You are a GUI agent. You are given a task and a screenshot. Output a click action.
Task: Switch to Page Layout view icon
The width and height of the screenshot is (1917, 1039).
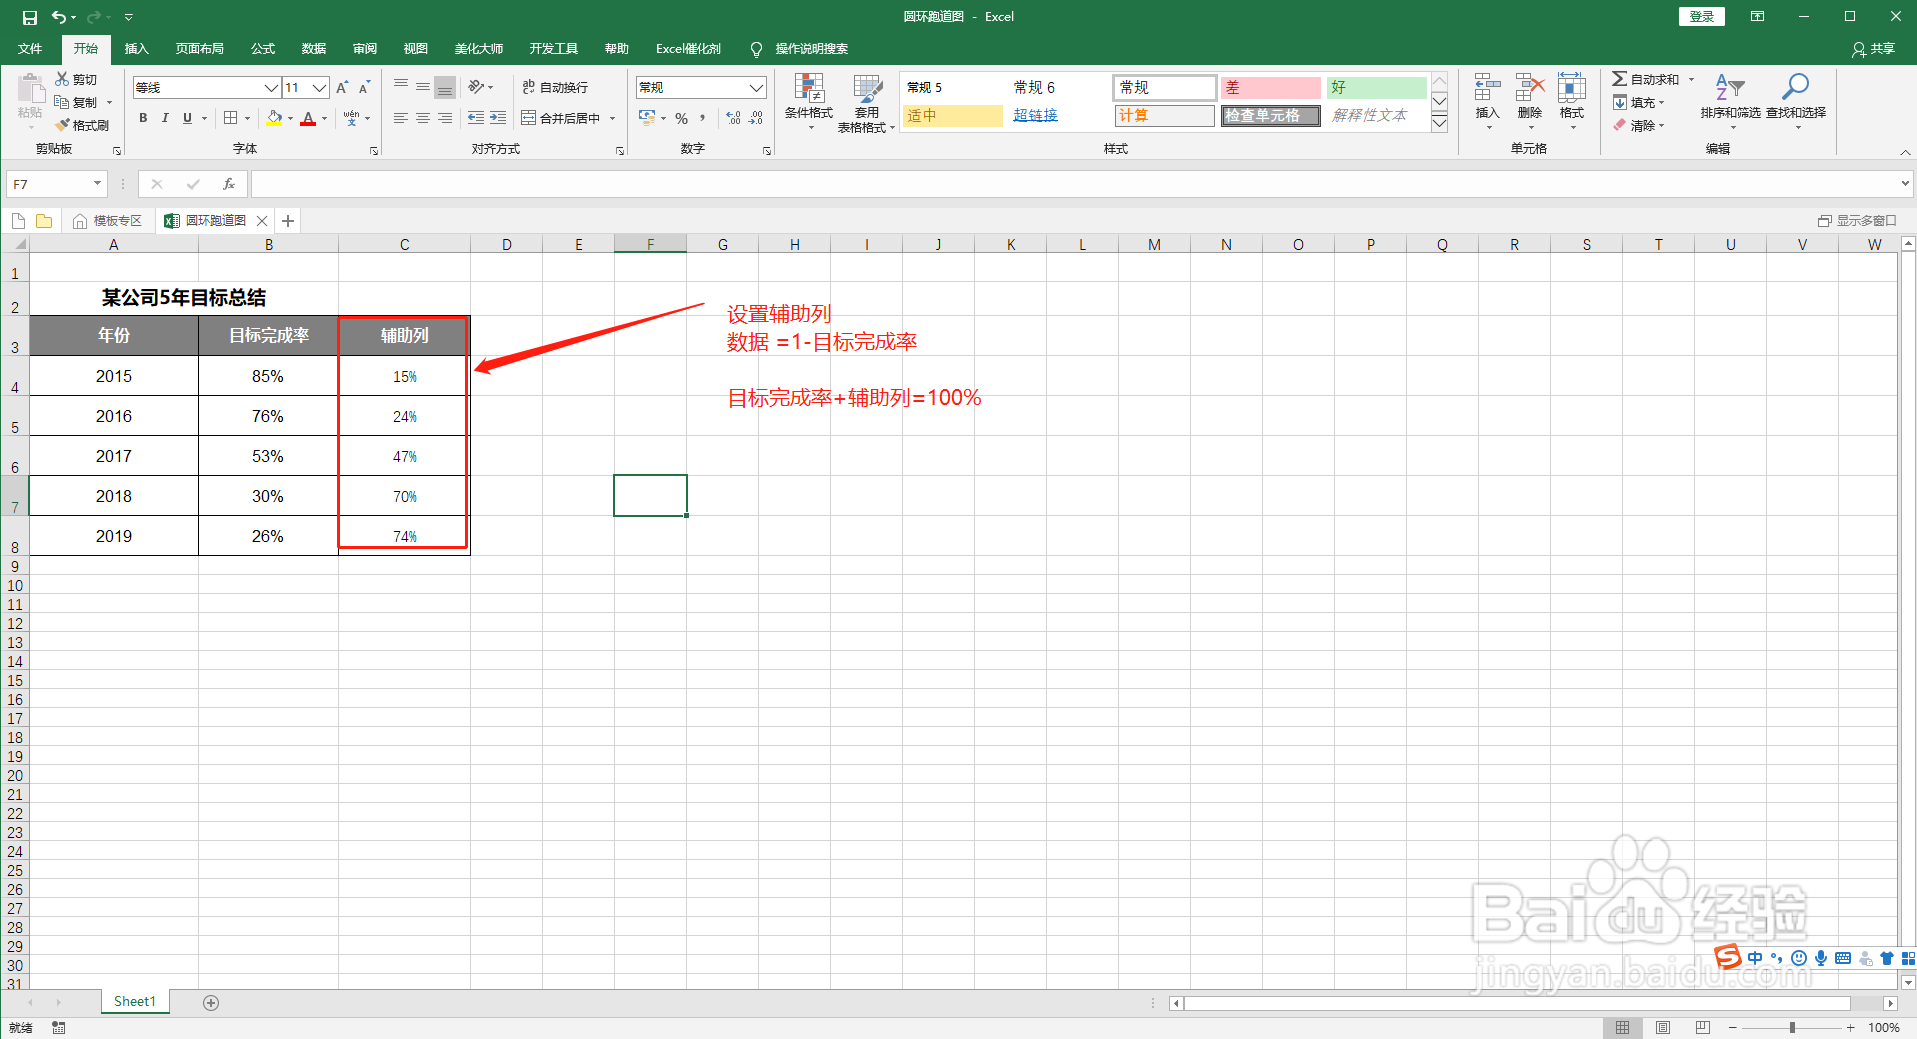click(x=1662, y=1027)
